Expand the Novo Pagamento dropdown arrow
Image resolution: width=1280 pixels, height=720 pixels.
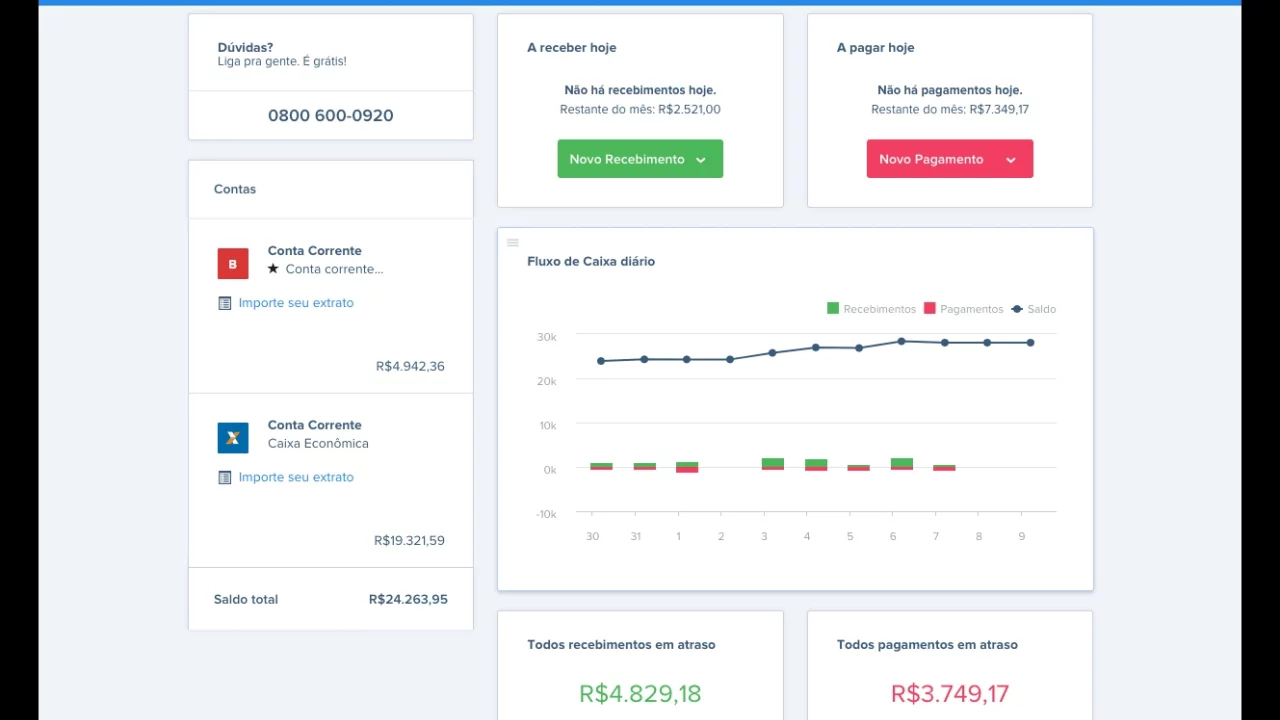click(x=1011, y=160)
